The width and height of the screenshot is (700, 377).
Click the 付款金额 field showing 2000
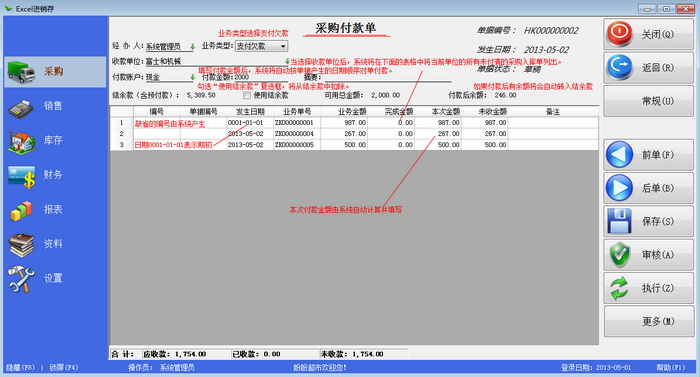coord(262,77)
